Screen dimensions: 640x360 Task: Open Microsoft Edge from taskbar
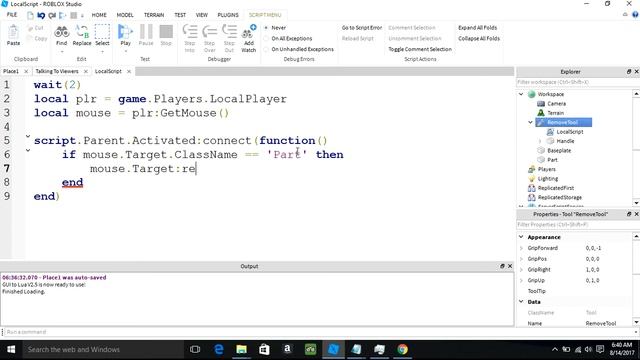click(x=219, y=349)
